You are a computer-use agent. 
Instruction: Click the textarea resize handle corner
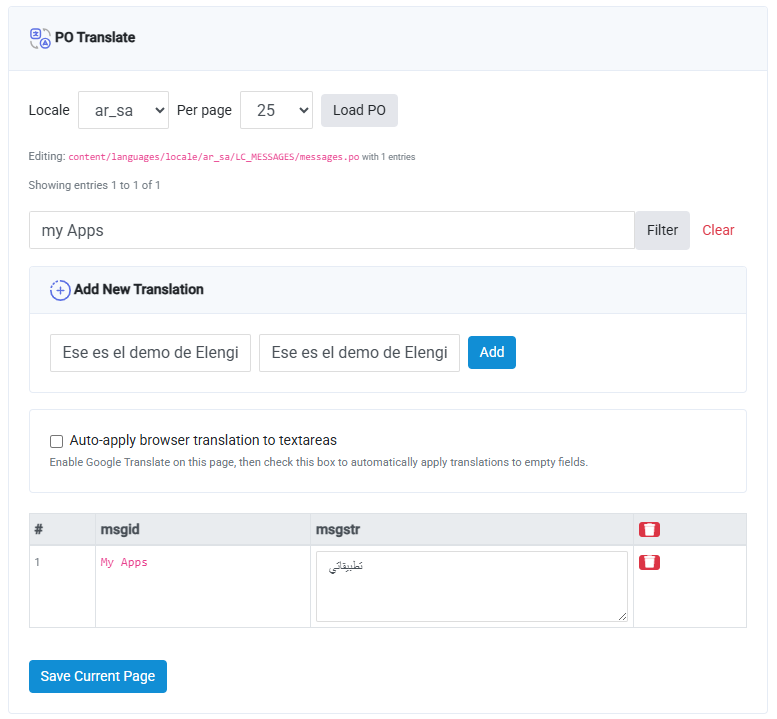[622, 616]
